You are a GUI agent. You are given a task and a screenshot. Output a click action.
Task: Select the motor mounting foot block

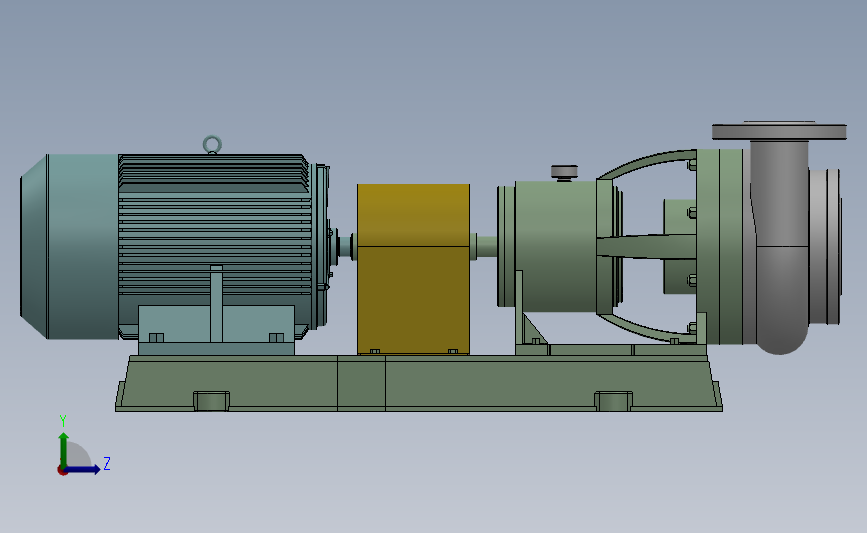[216, 330]
